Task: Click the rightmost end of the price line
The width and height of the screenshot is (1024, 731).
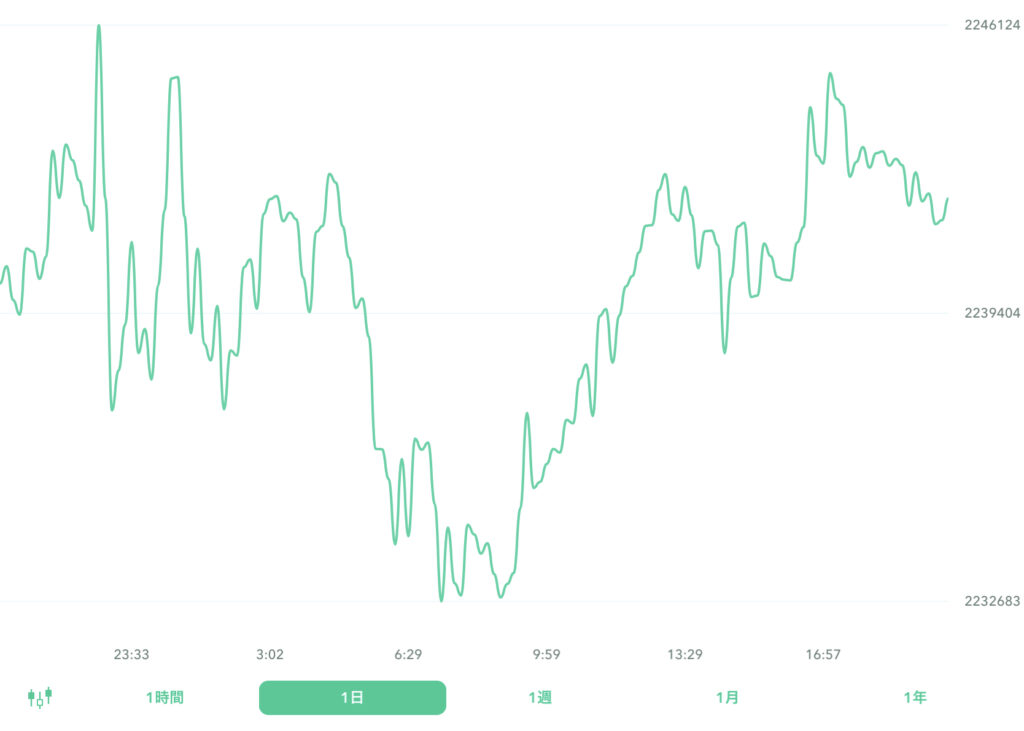Action: click(946, 199)
